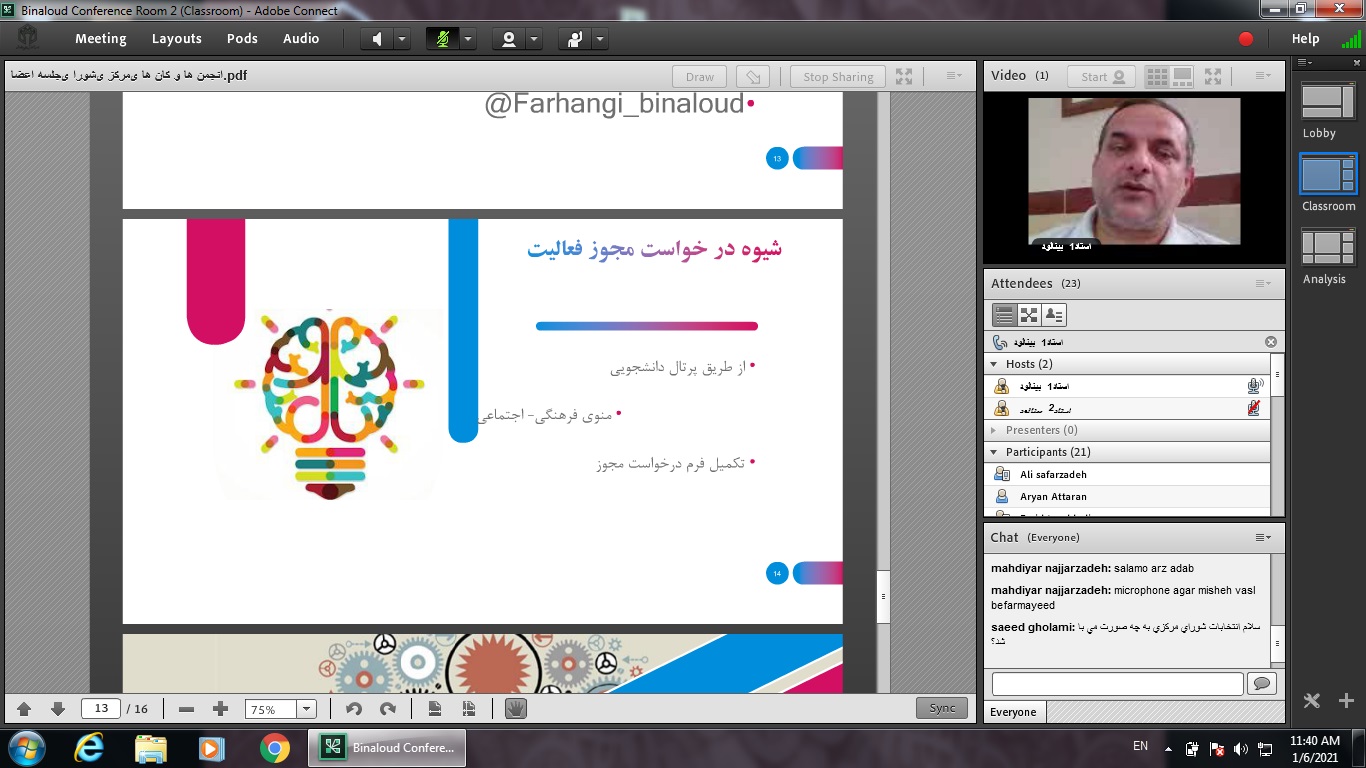Open the Pods menu
This screenshot has width=1366, height=768.
coord(242,39)
